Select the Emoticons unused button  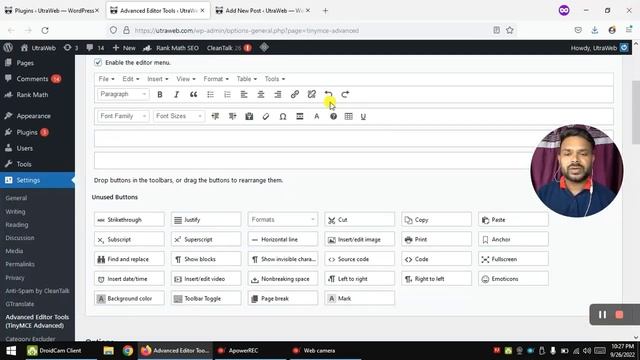tap(513, 279)
